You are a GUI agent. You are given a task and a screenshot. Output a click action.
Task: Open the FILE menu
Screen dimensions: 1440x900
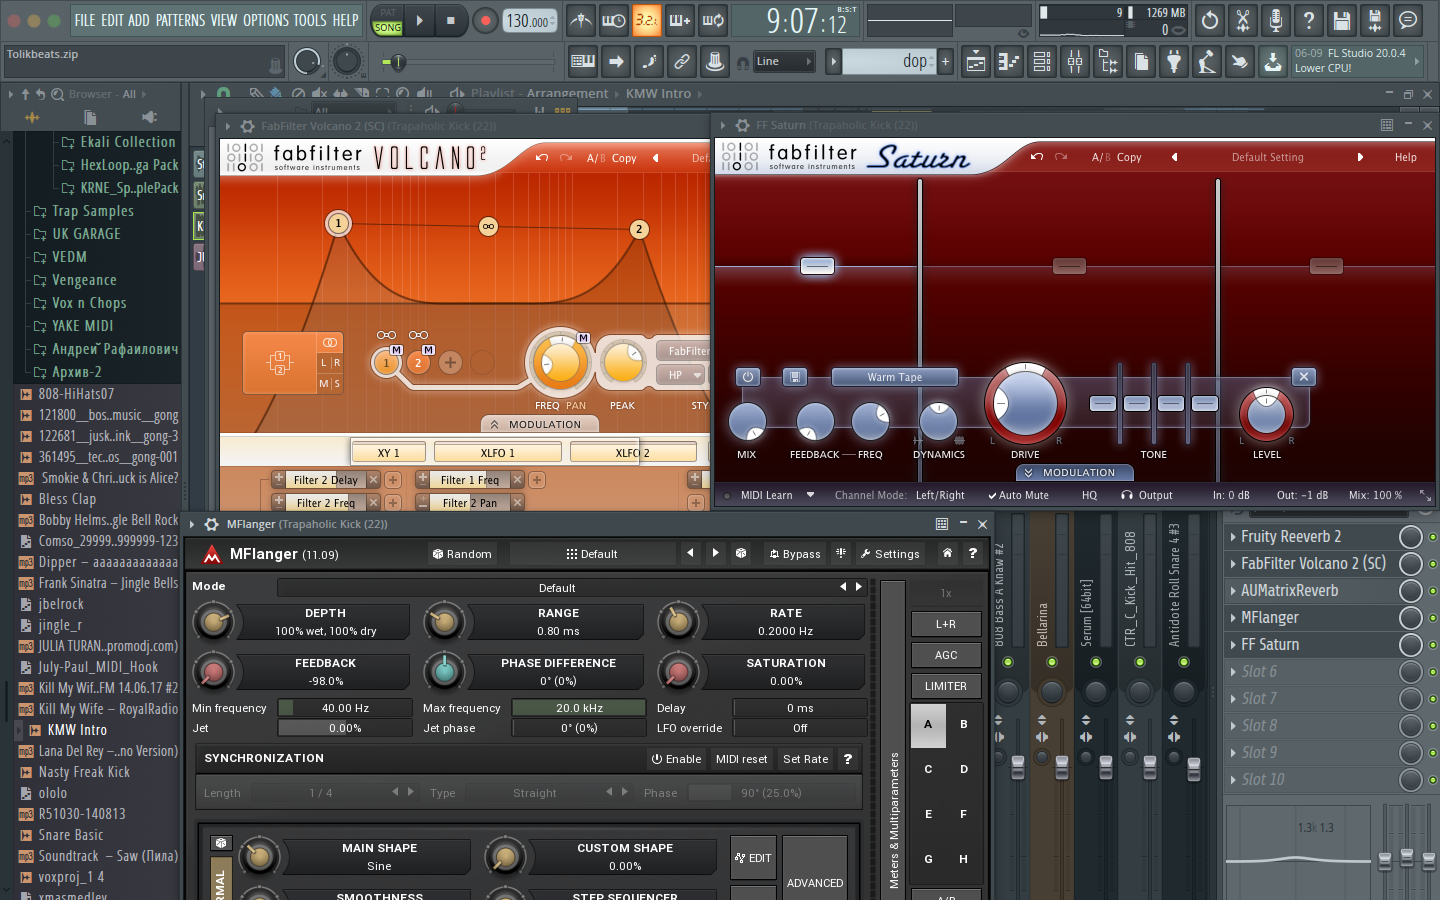click(85, 20)
